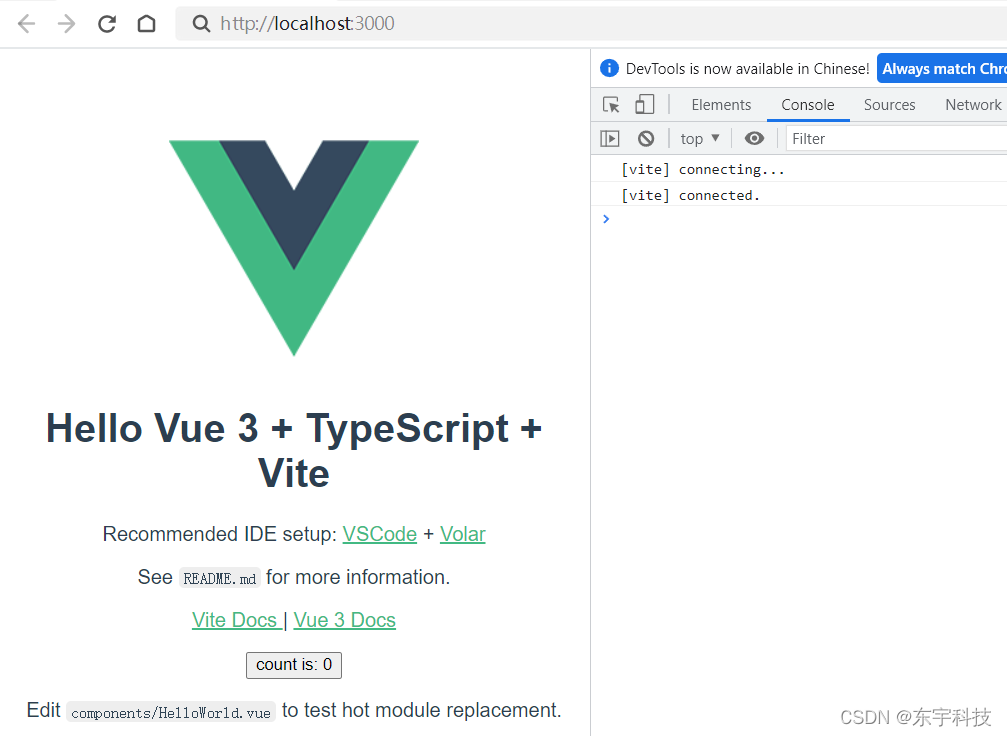
Task: Switch to the Elements tab
Action: 721,105
